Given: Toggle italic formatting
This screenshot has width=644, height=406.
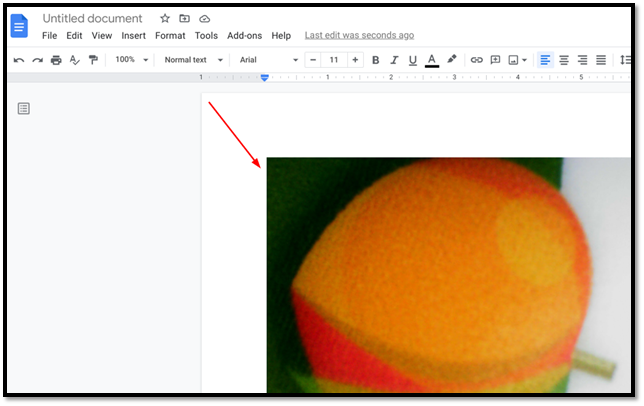Looking at the screenshot, I should click(x=394, y=60).
